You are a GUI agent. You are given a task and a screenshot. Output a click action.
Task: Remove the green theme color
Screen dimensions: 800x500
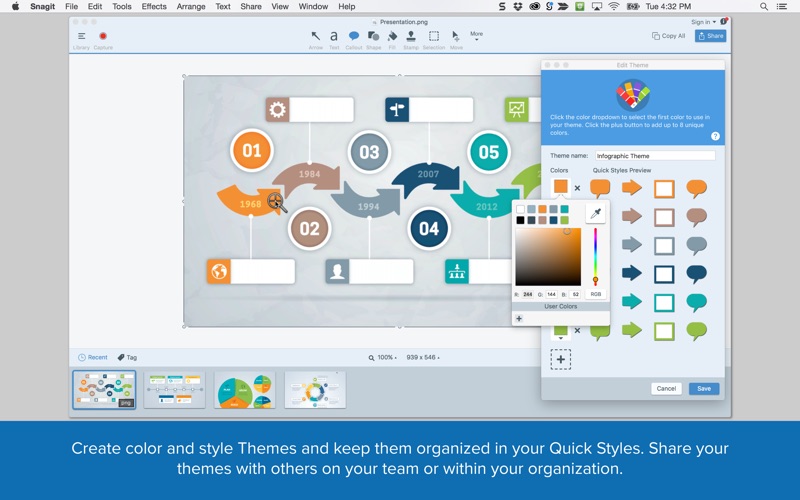pyautogui.click(x=577, y=331)
